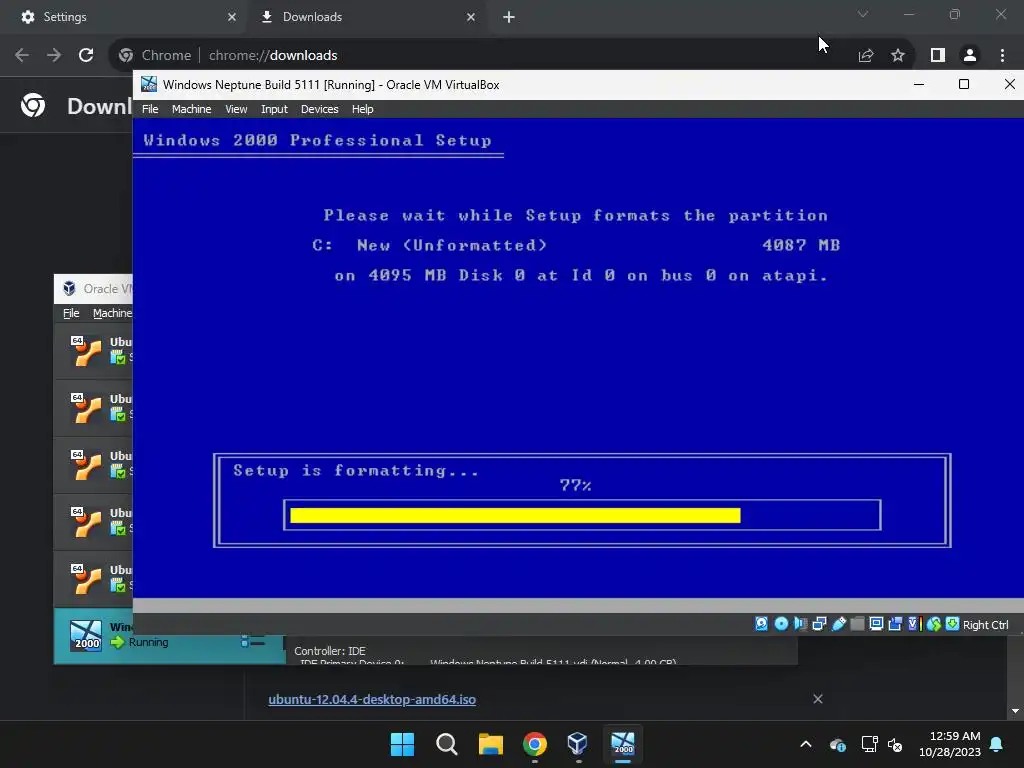Open tools list menu for running VM
Image resolution: width=1024 pixels, height=768 pixels.
(x=252, y=642)
